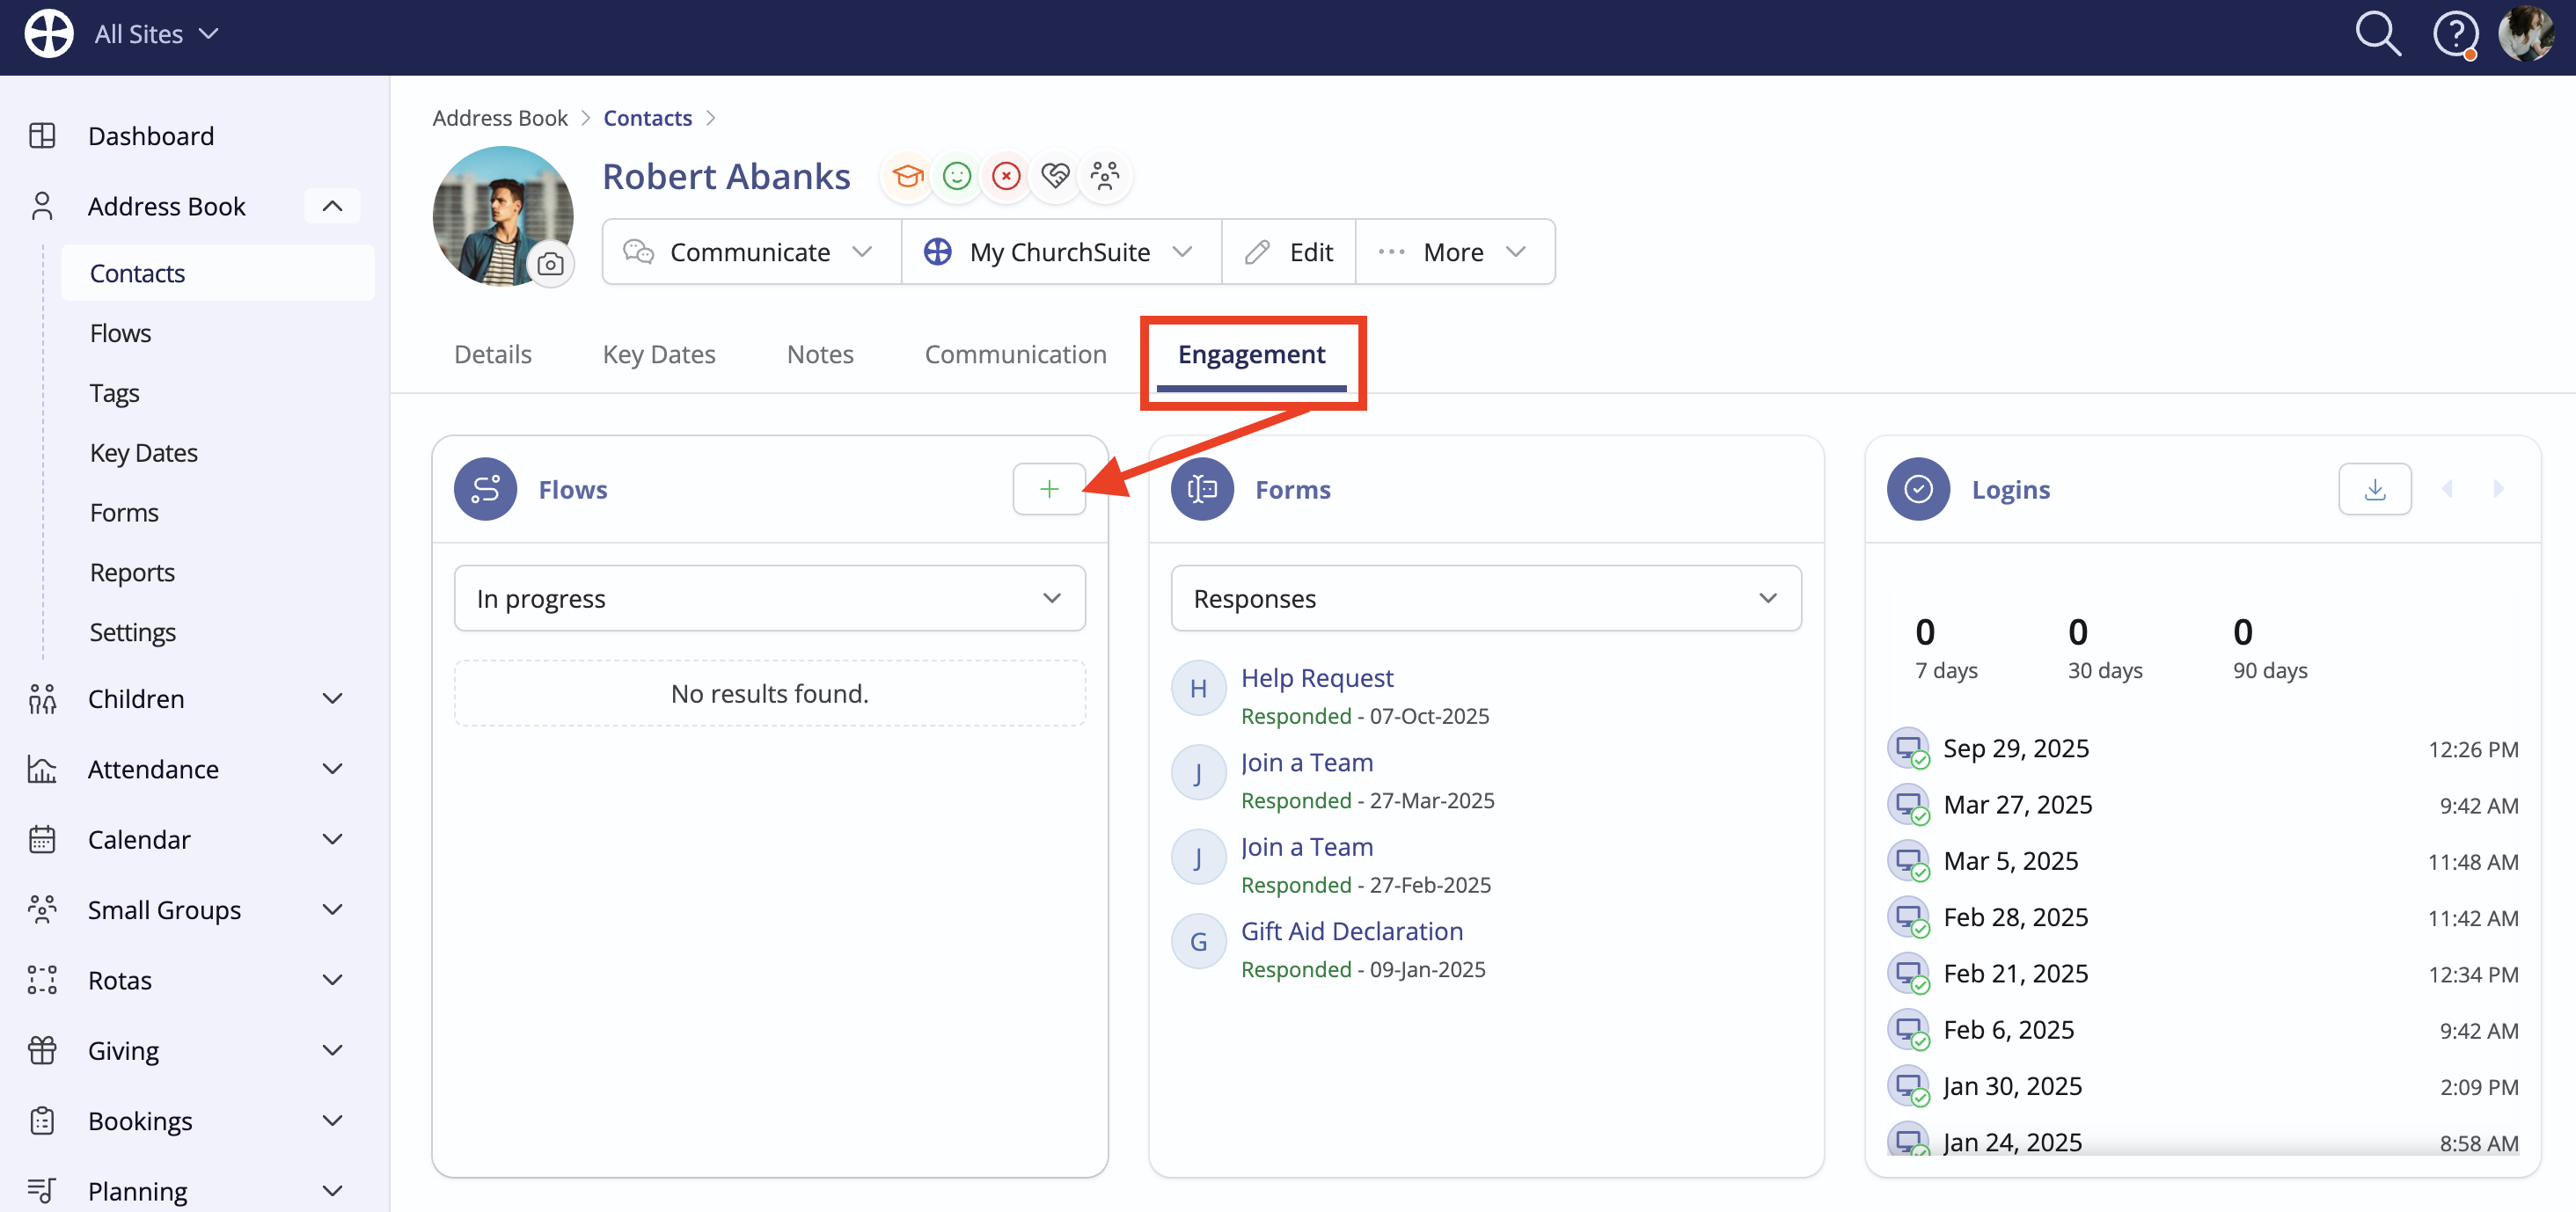Screen dimensions: 2576x1212
Task: Open Forms in the sidebar
Action: tap(124, 513)
